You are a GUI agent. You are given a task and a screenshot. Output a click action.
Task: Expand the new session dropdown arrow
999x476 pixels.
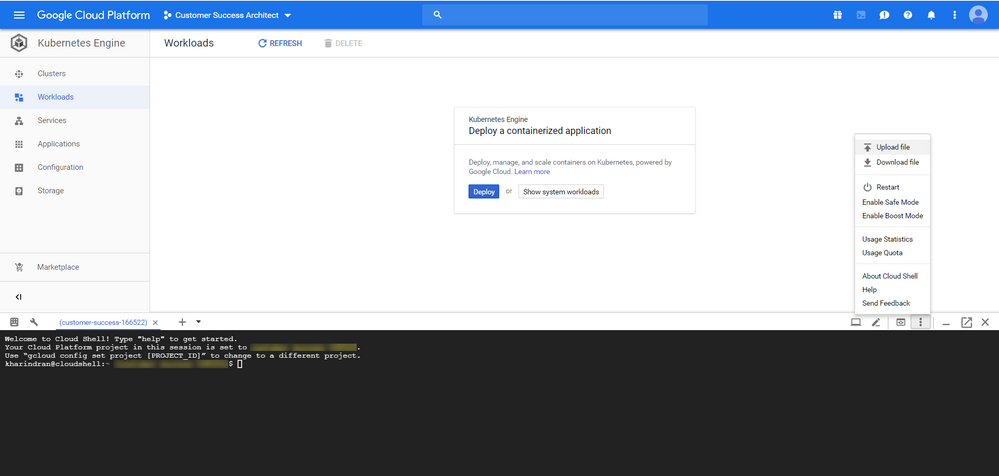coord(198,322)
